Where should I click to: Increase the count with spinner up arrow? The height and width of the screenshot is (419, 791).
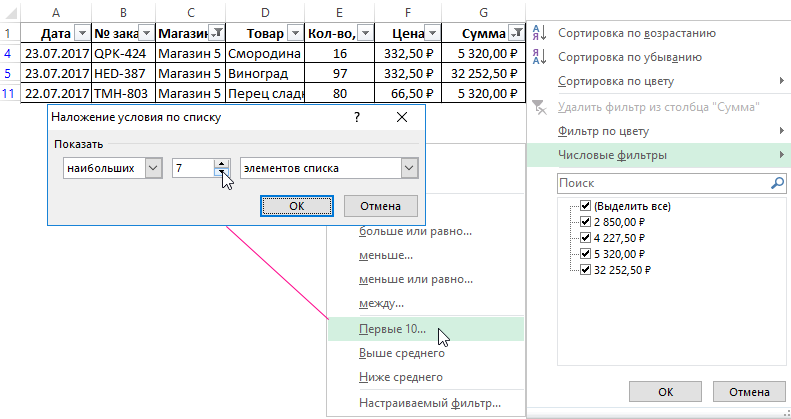tap(221, 163)
